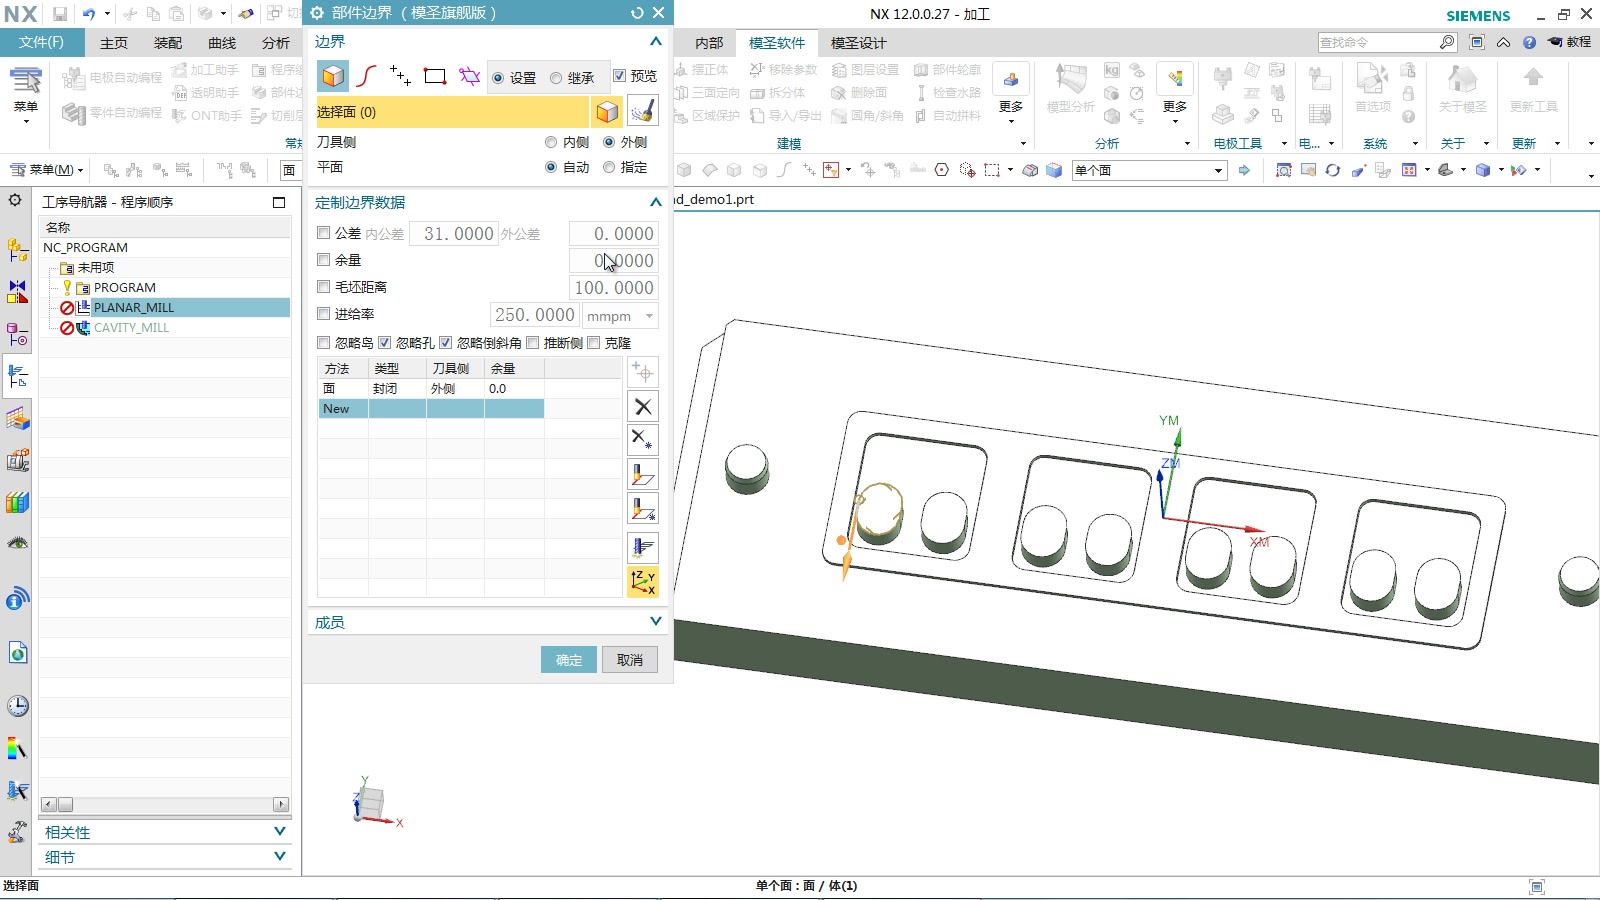Click the blue help question-mark icon
Viewport: 1600px width, 900px height.
tap(1529, 42)
